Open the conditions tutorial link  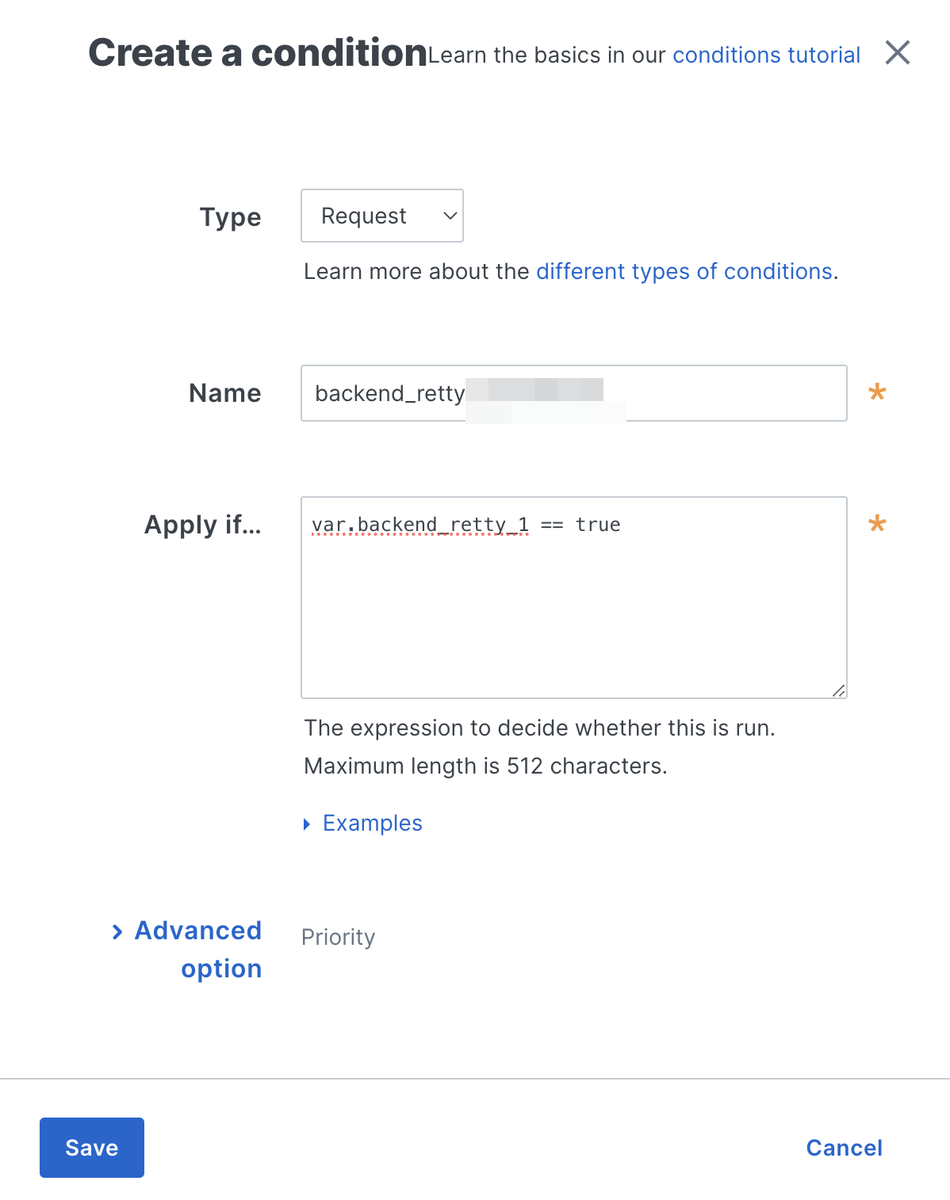click(766, 55)
